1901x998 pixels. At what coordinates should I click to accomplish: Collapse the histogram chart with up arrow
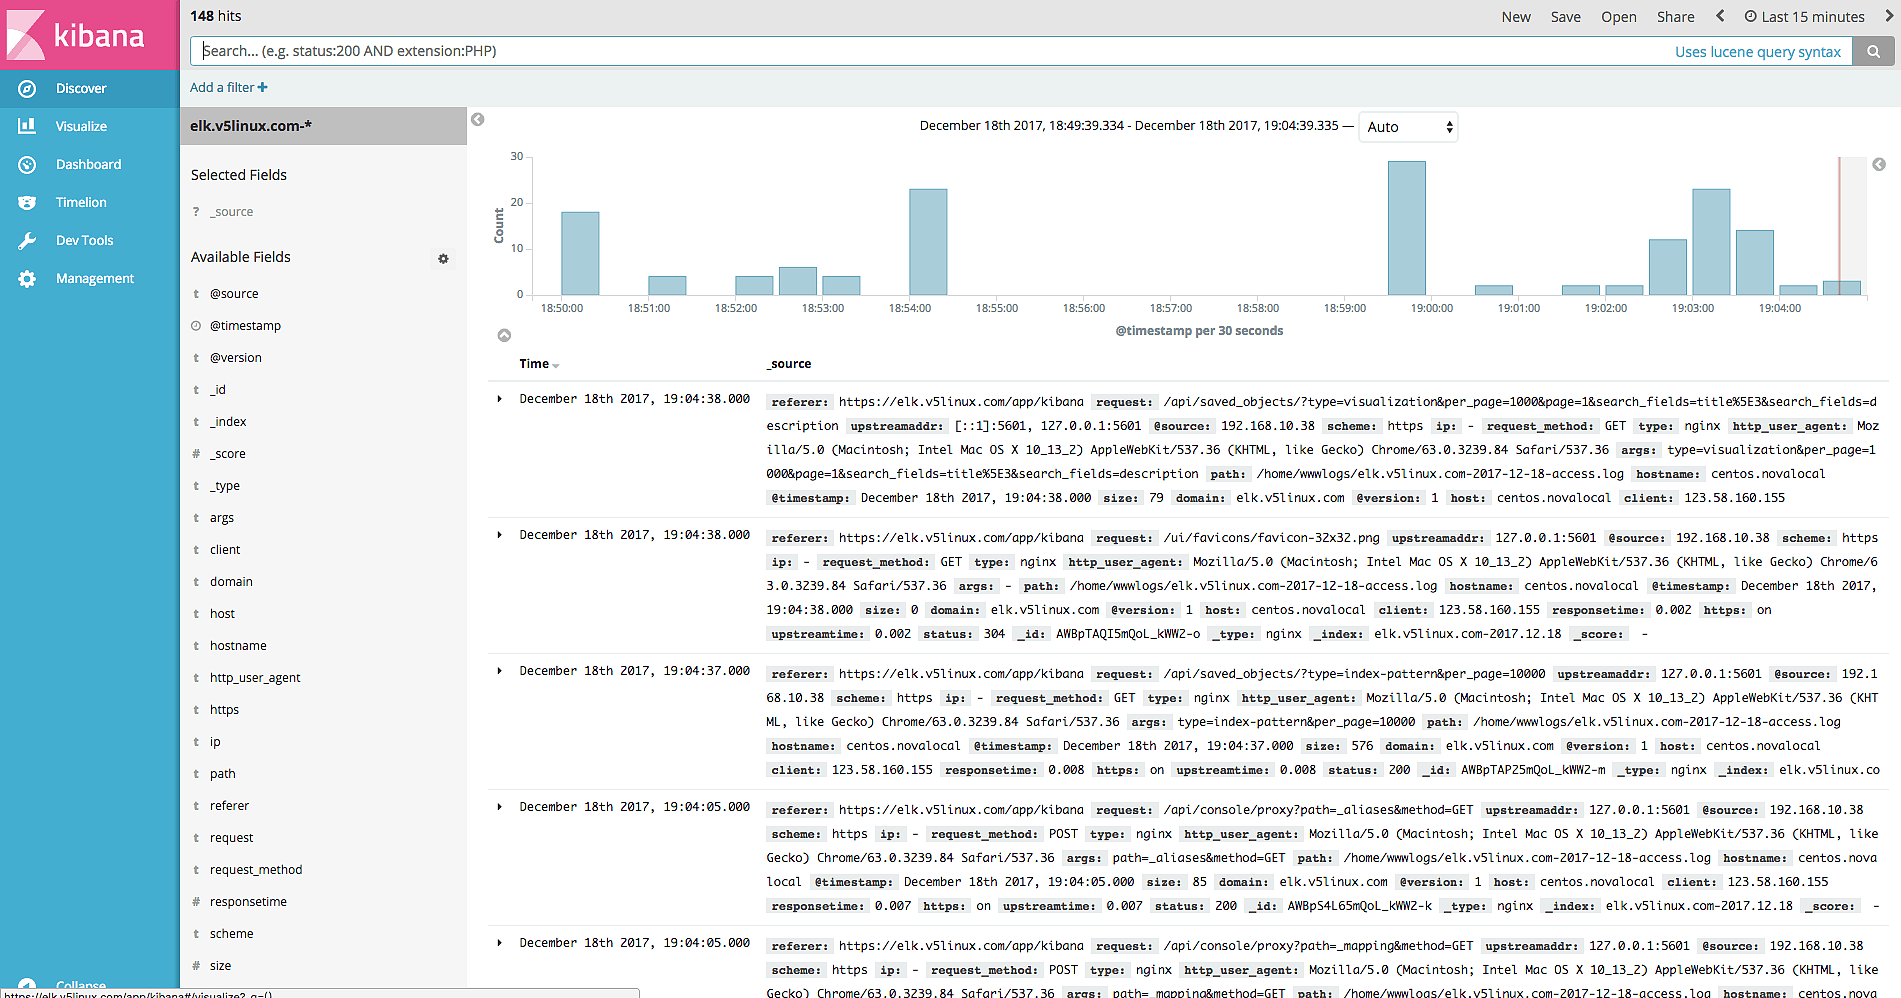504,336
